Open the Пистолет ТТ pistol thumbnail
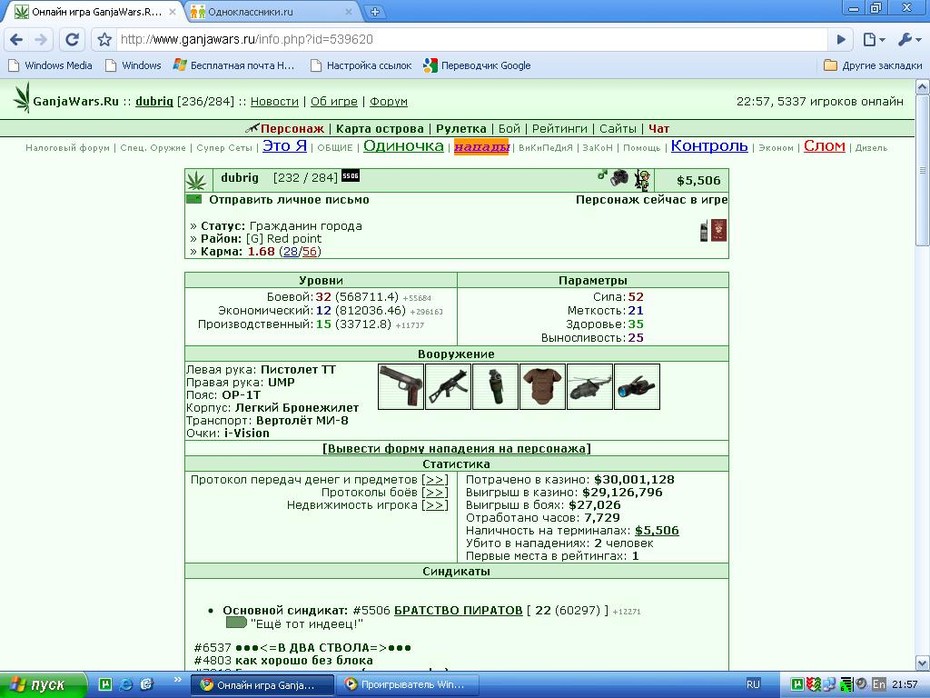 [401, 387]
